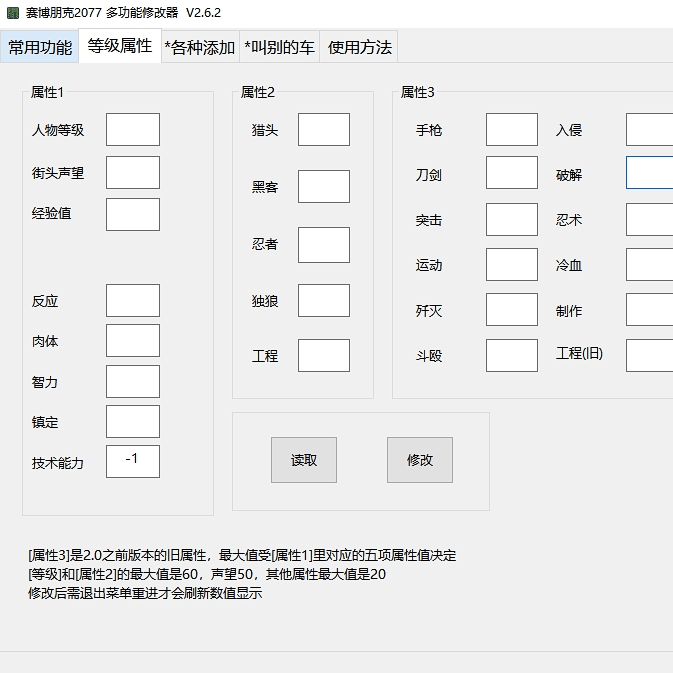Click the 属性1 group label

47,92
